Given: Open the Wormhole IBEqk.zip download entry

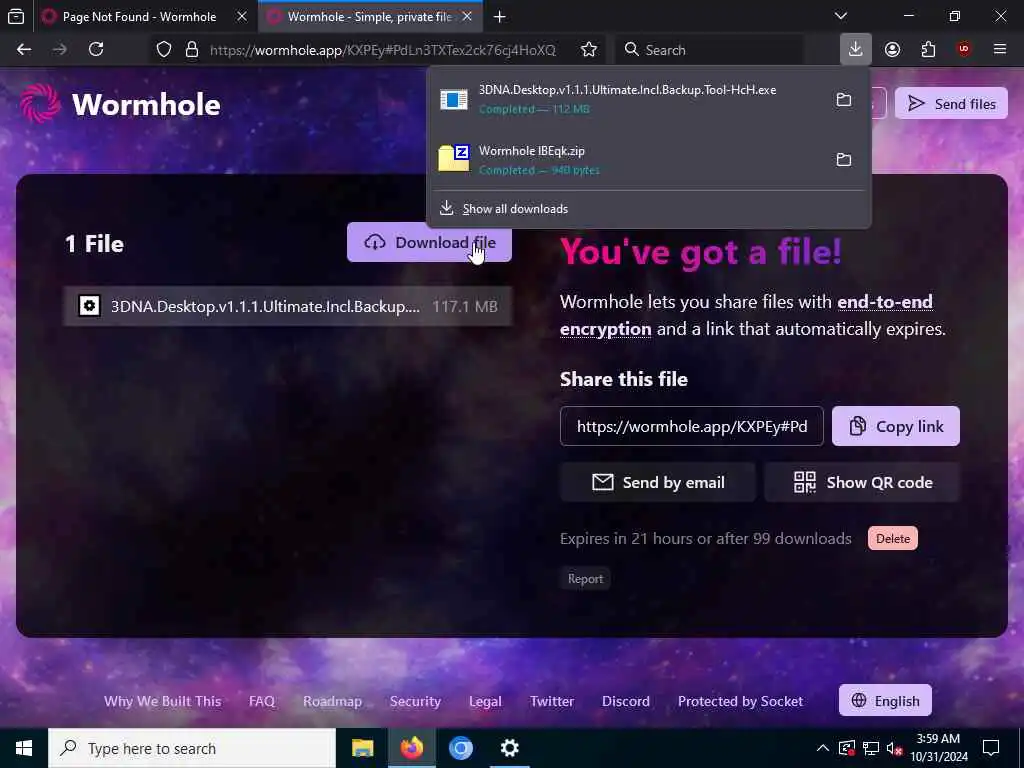Looking at the screenshot, I should 627,159.
